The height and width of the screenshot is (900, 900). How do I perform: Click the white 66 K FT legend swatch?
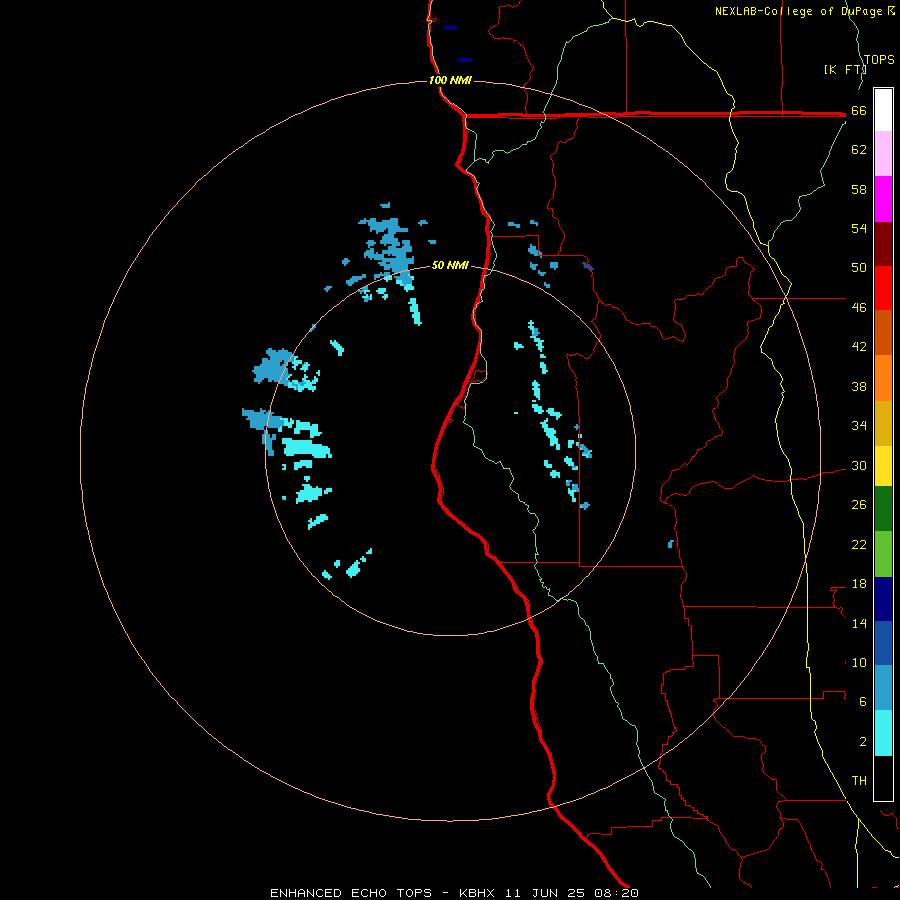coord(883,110)
